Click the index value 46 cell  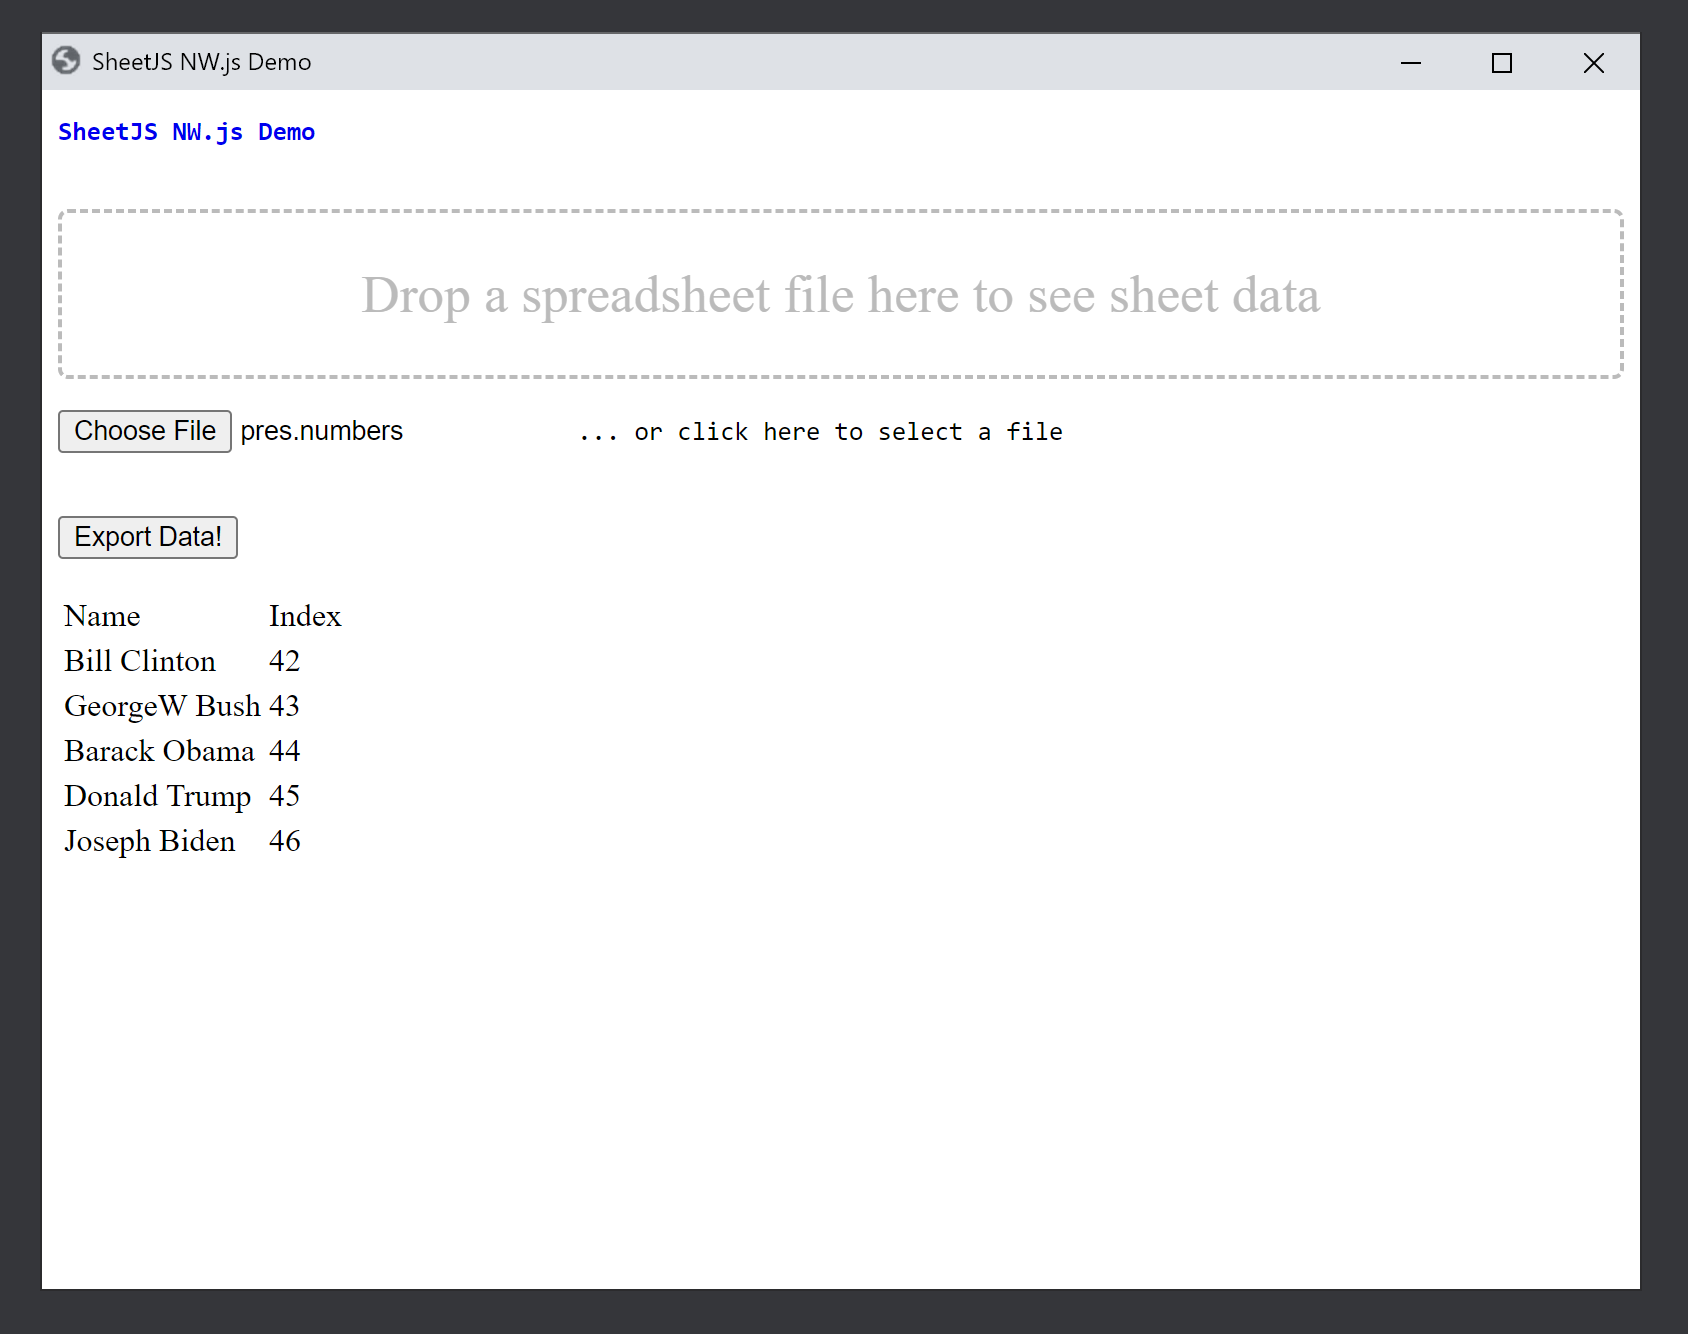(x=284, y=840)
